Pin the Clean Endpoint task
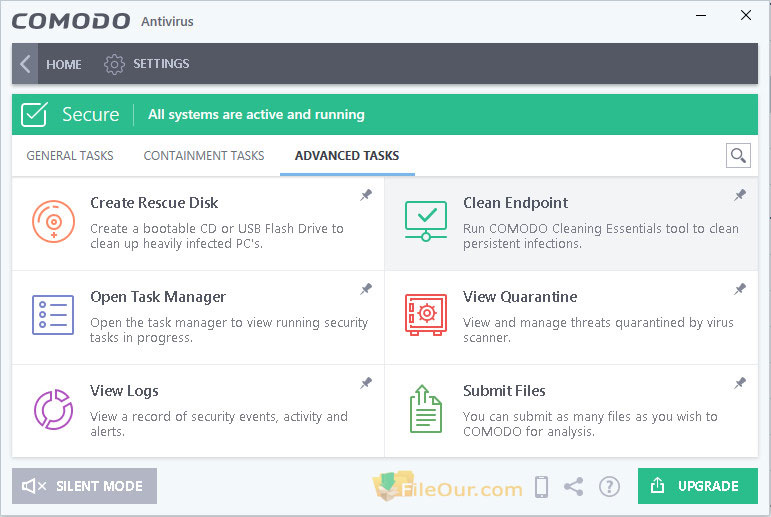Viewport: 771px width, 517px height. (x=740, y=195)
